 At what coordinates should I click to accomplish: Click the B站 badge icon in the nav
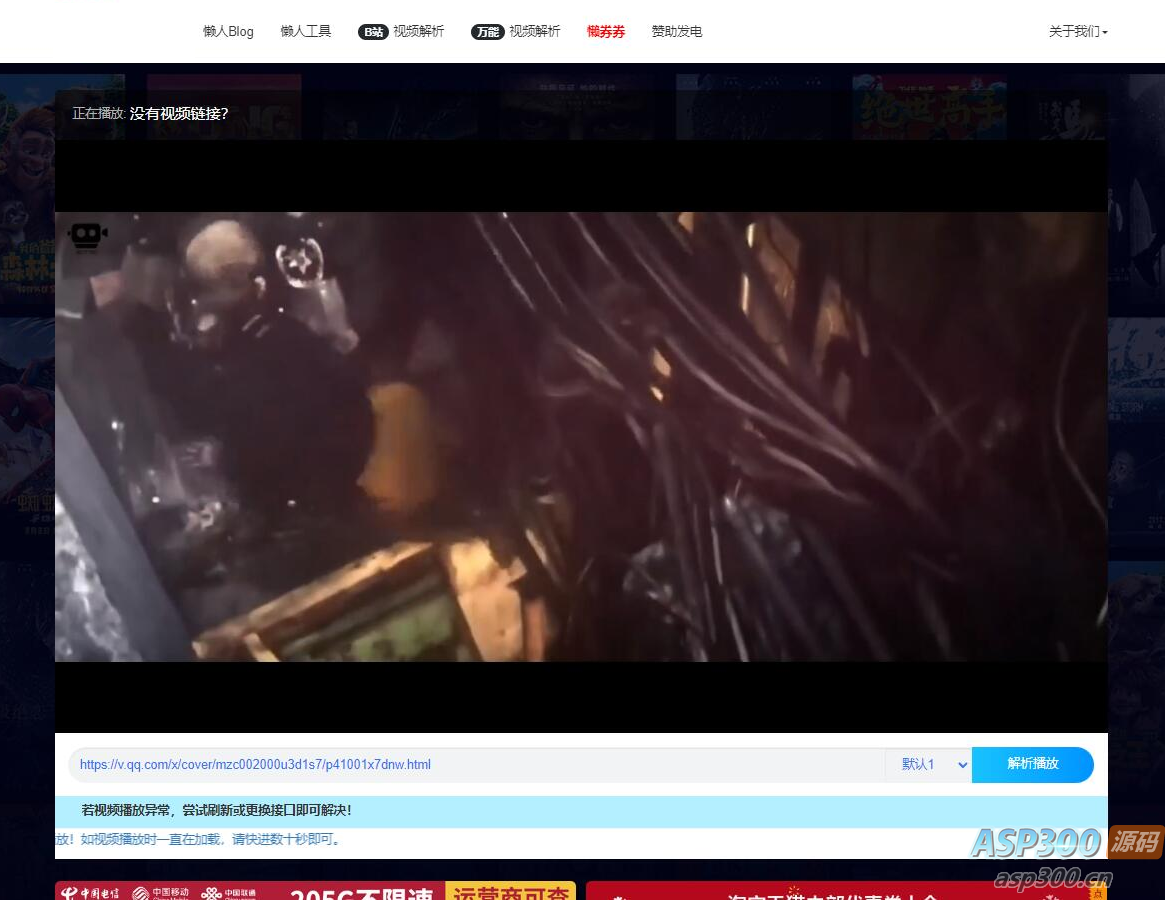[373, 32]
